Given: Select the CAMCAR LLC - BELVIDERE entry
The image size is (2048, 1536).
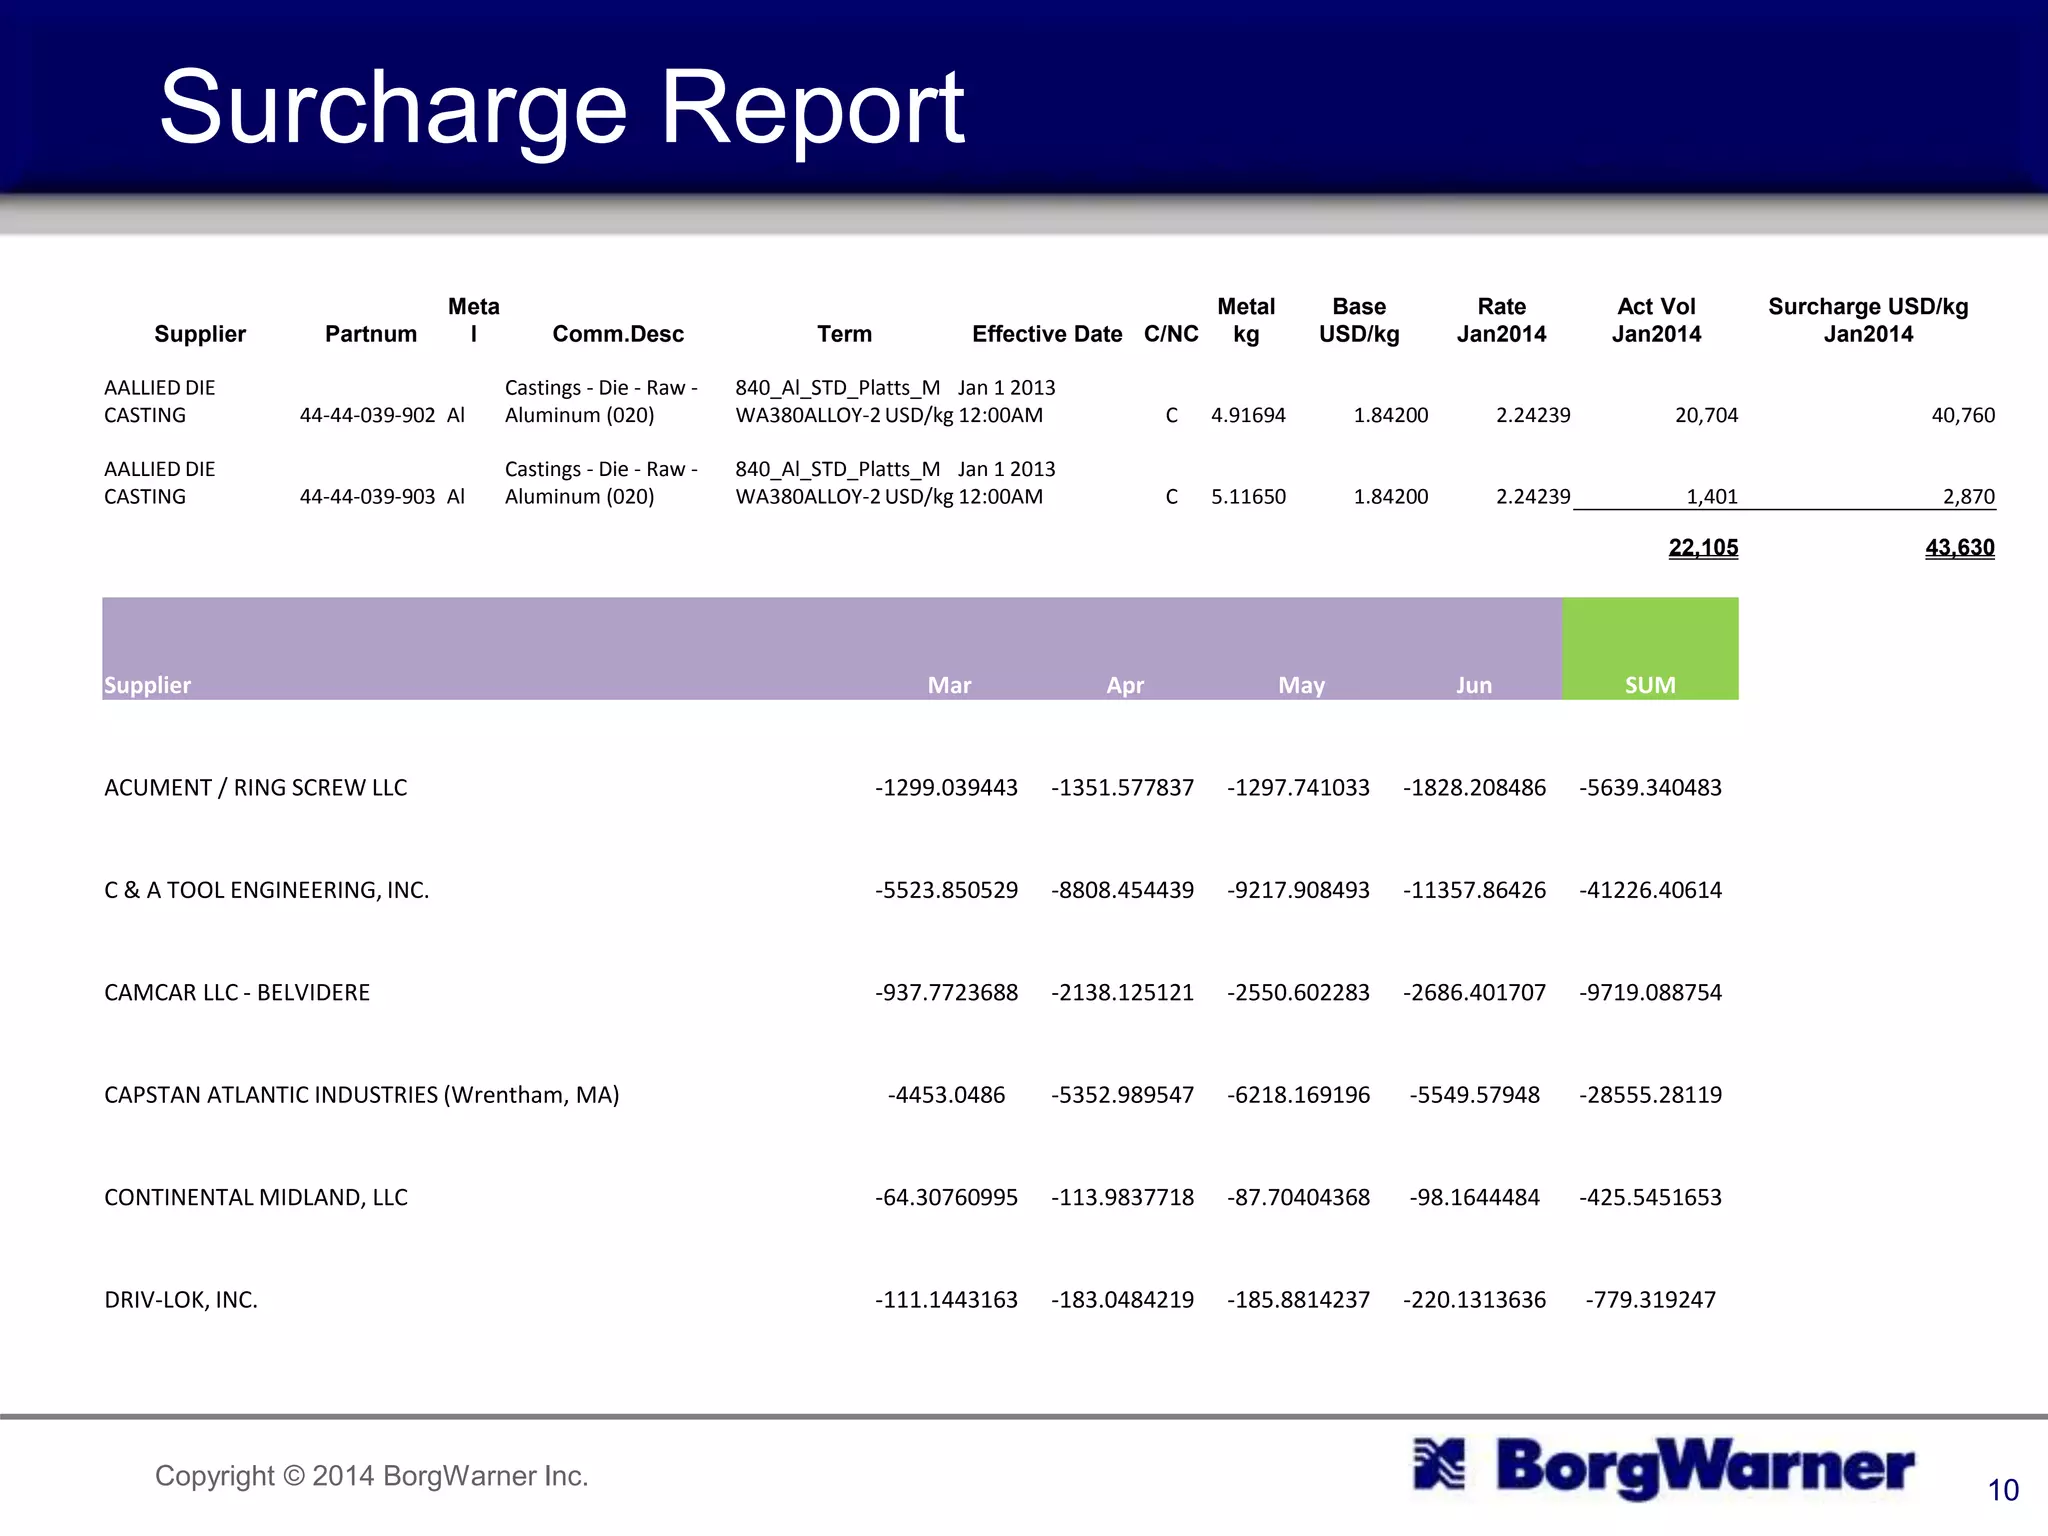Looking at the screenshot, I should [237, 993].
